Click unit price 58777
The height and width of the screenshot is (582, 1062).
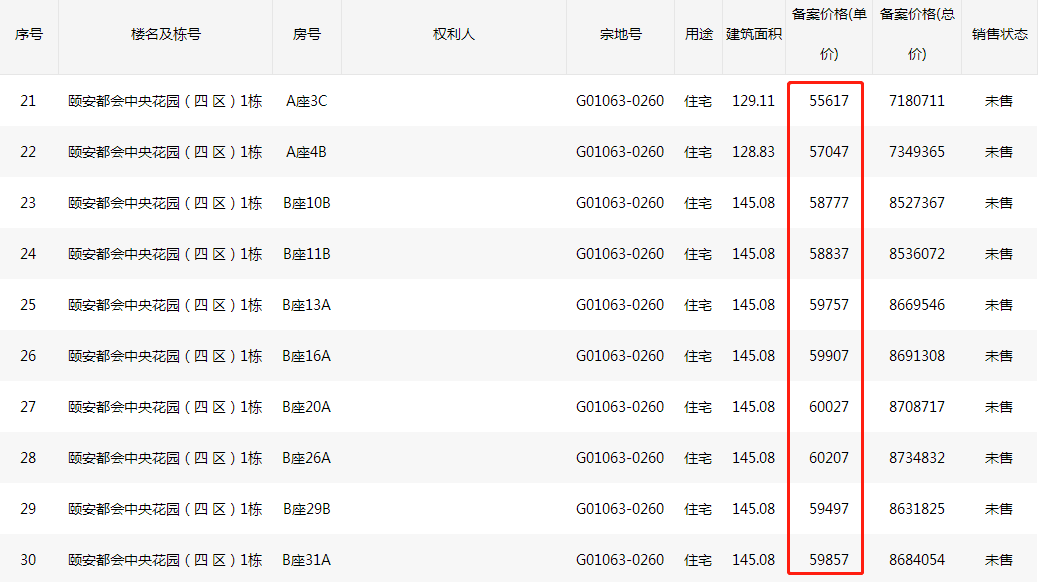[829, 203]
